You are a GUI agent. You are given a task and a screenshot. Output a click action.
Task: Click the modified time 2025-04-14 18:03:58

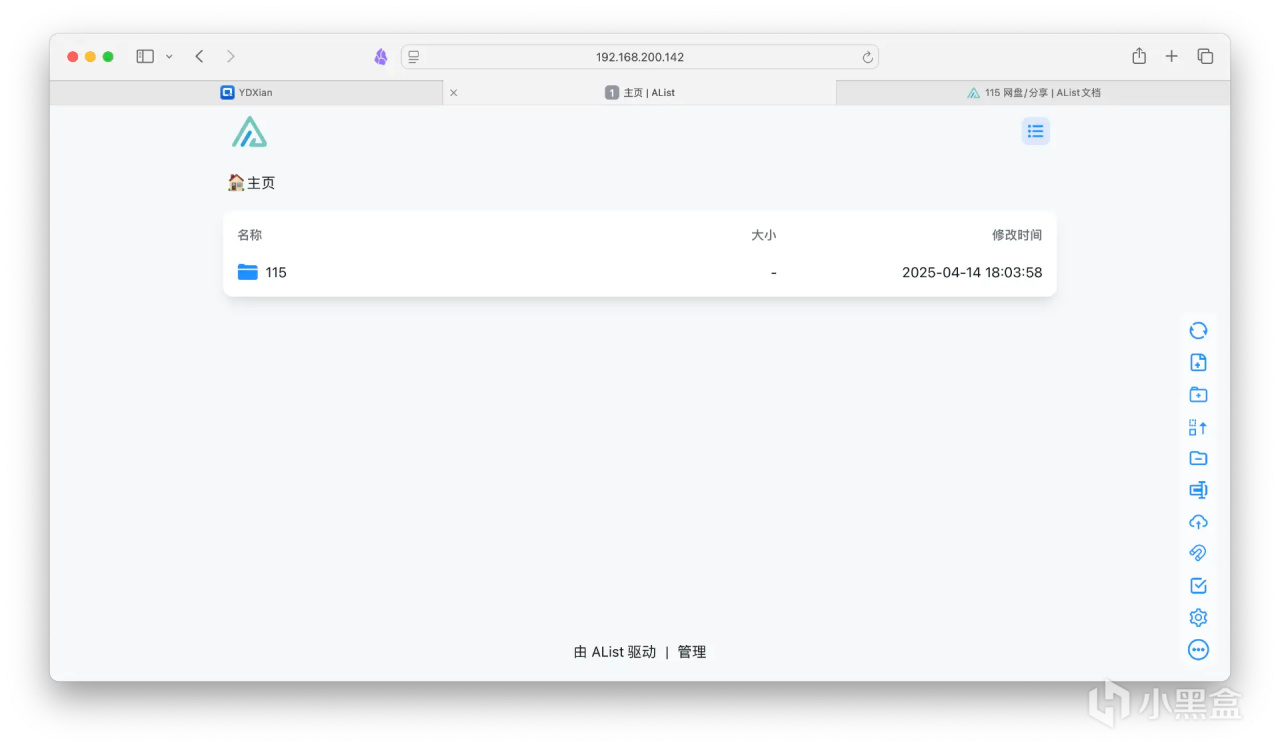972,272
